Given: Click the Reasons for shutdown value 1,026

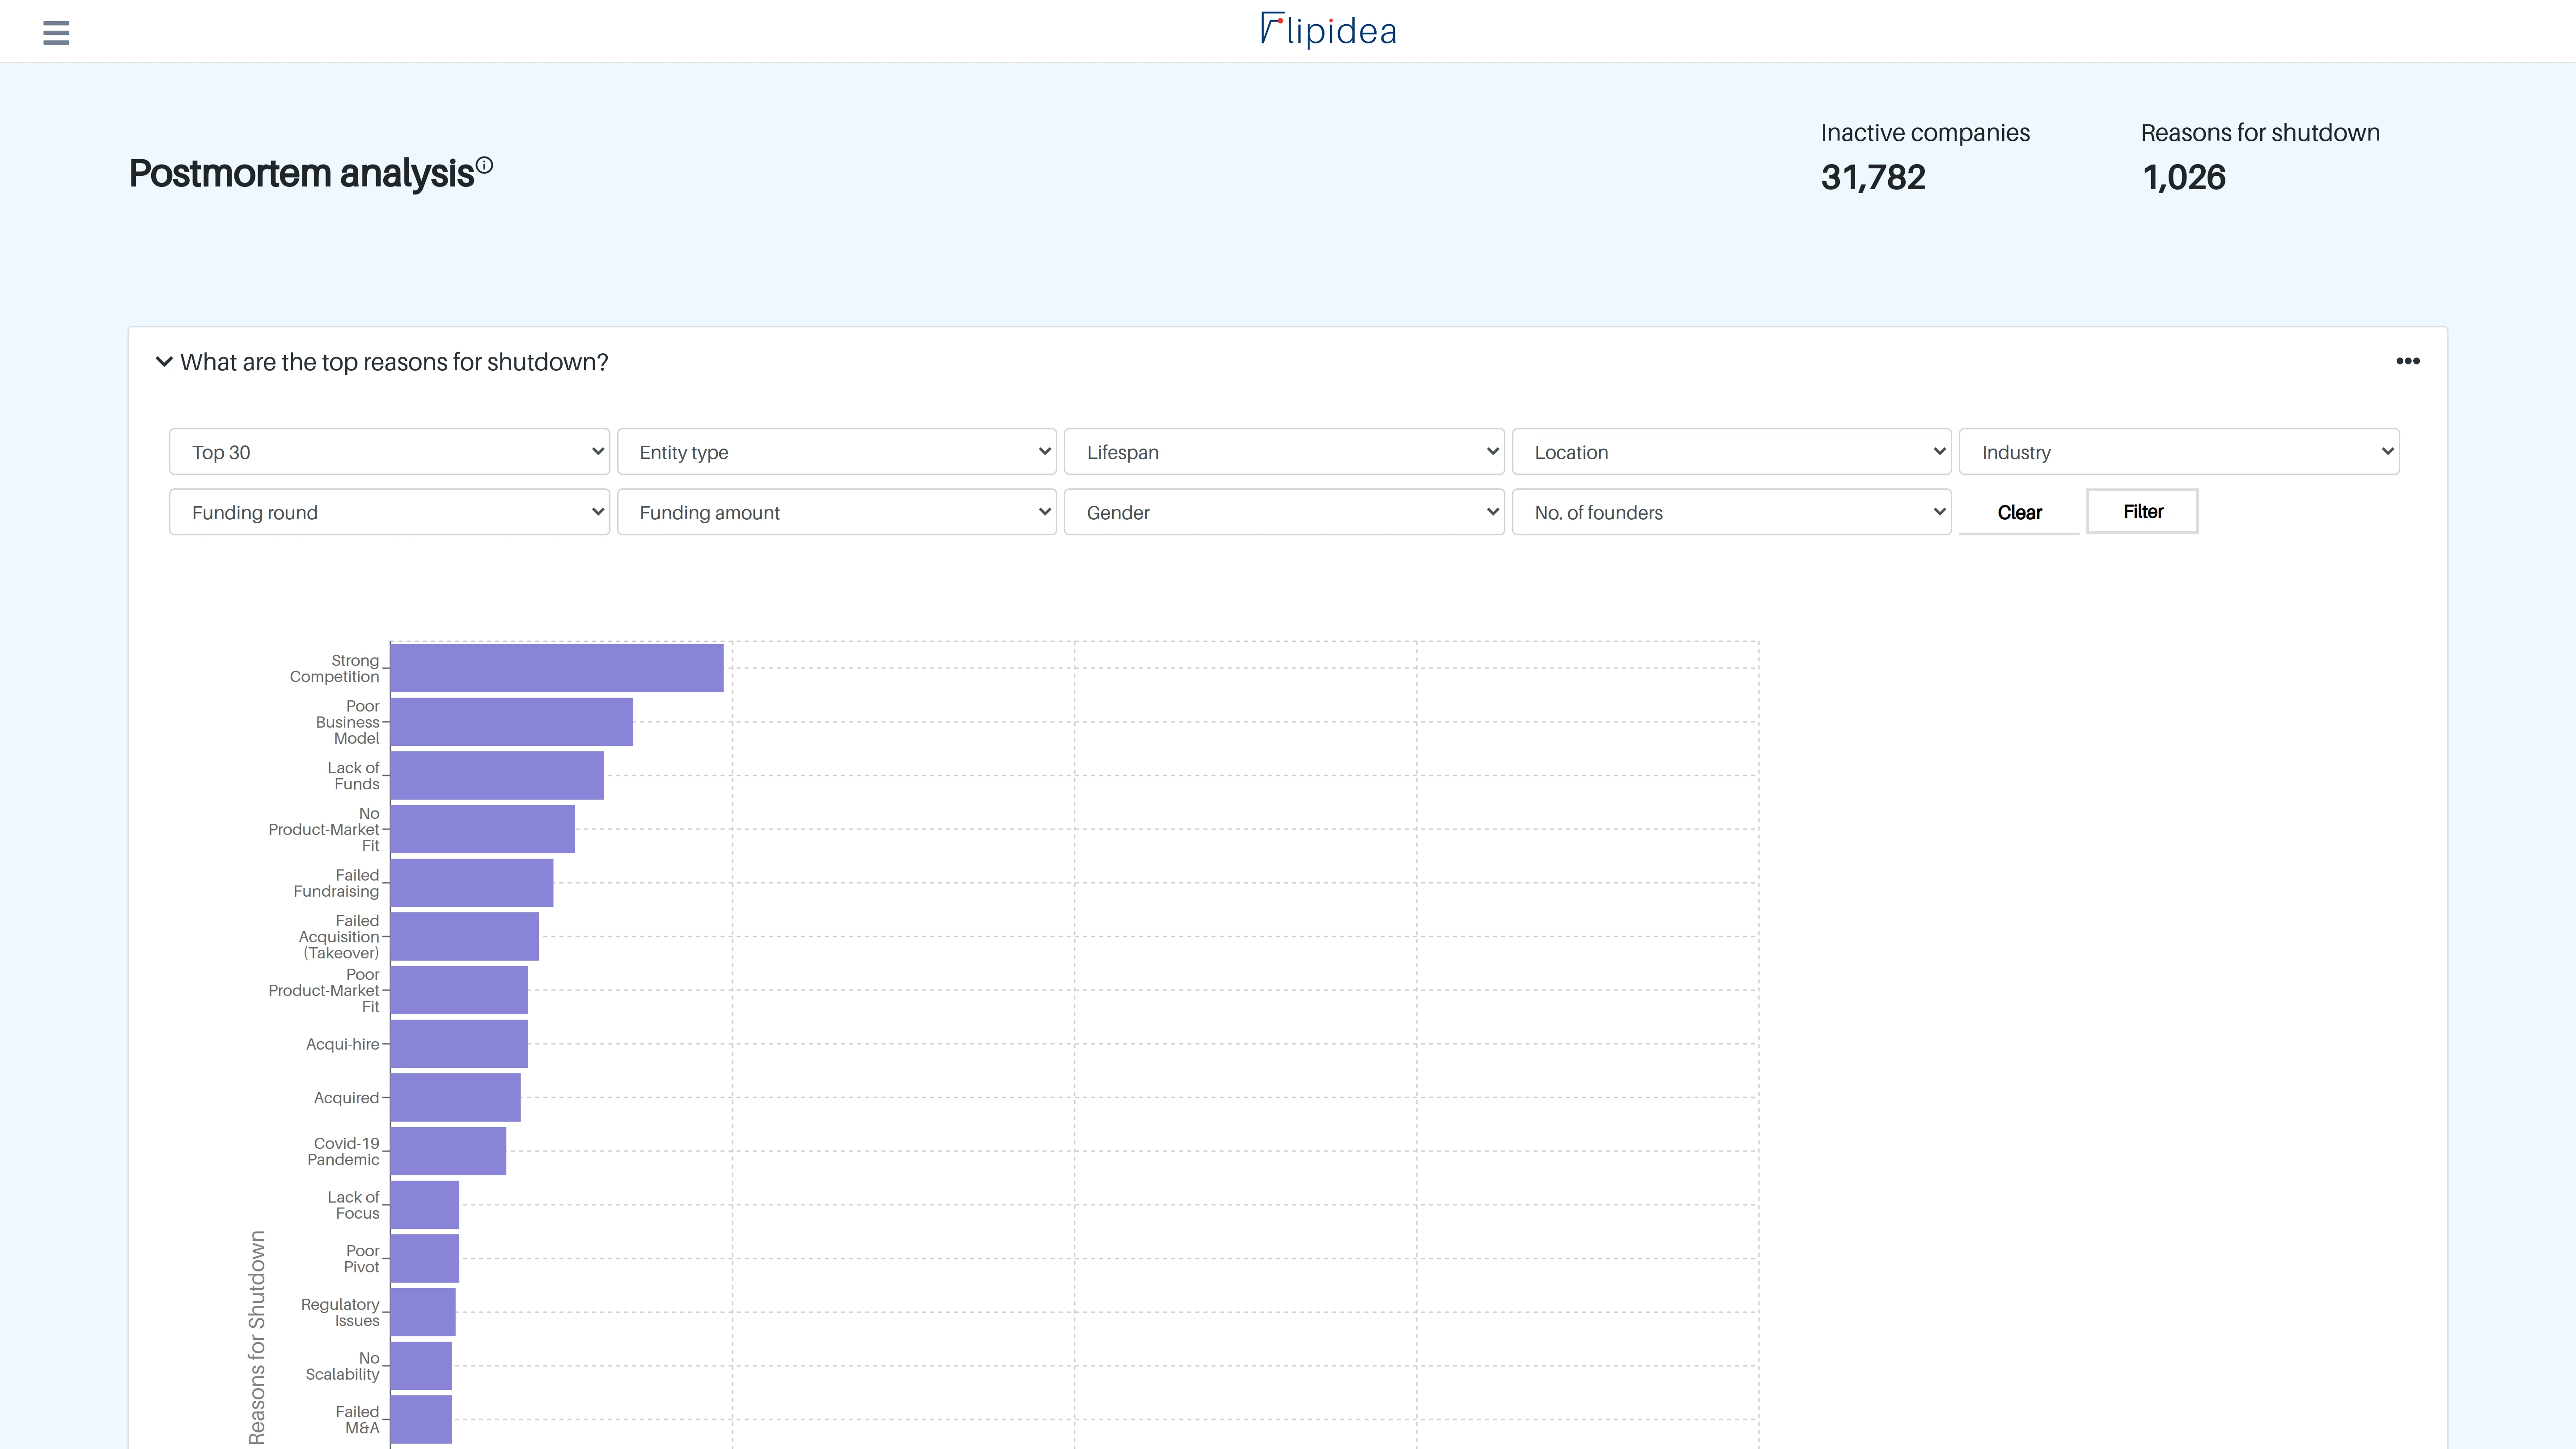Looking at the screenshot, I should click(2184, 177).
